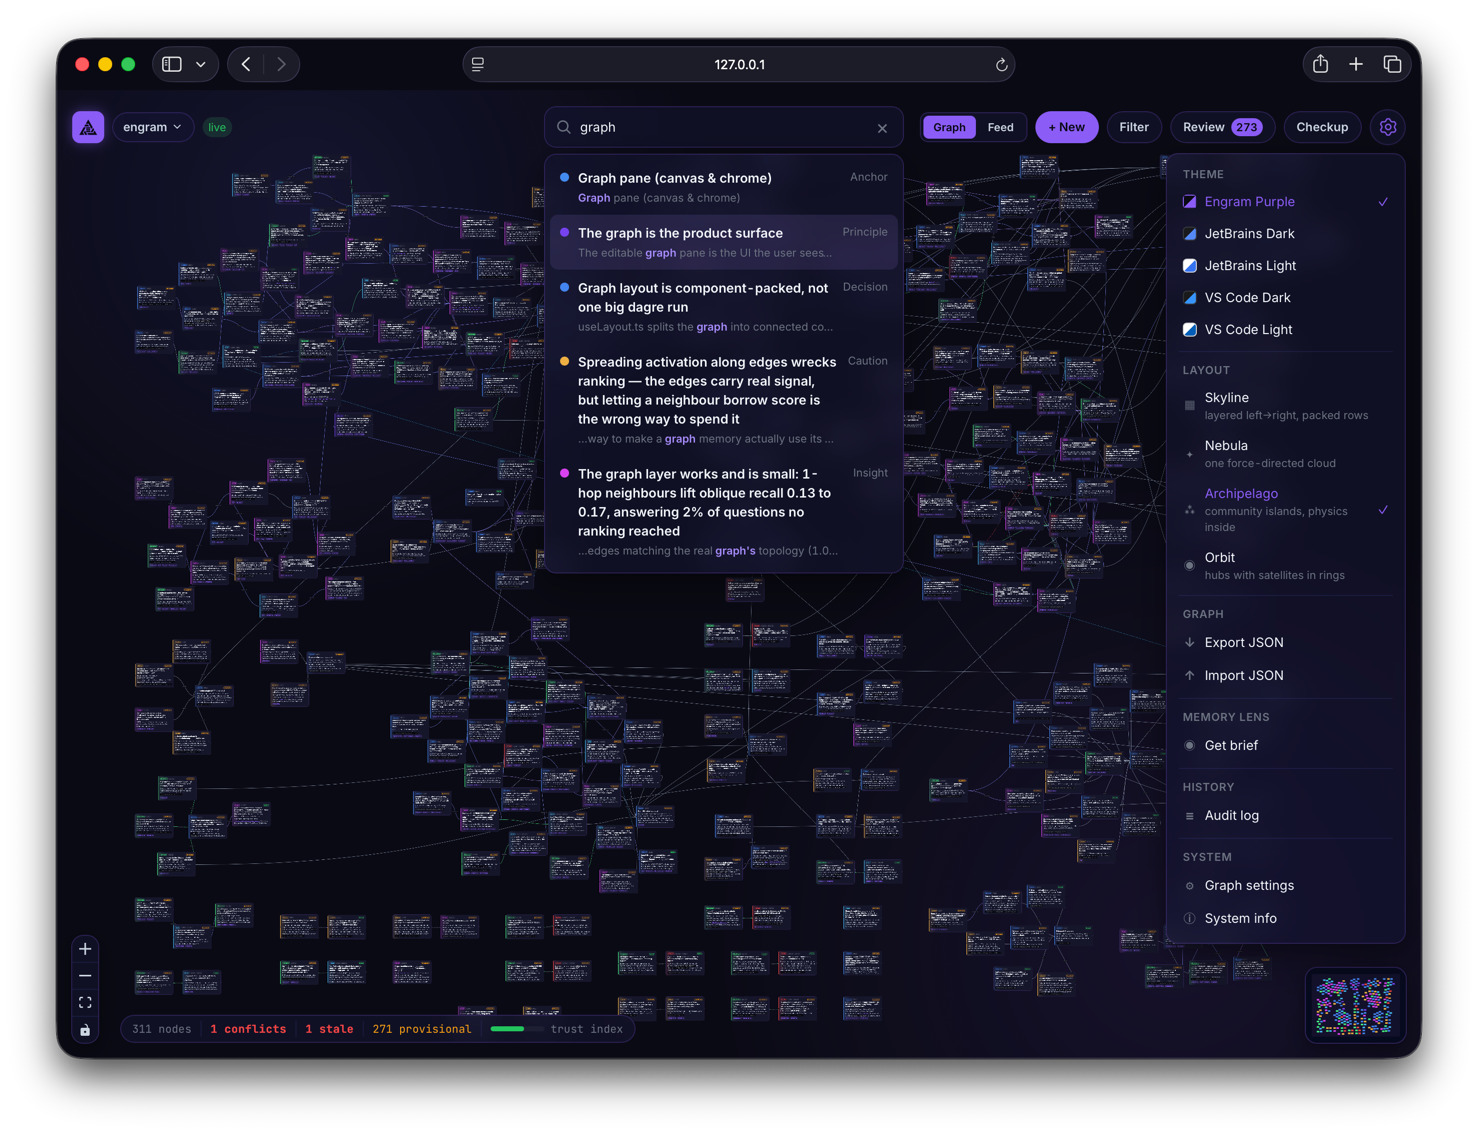1478x1133 pixels.
Task: Click the Import JSON menu item
Action: tap(1285, 675)
